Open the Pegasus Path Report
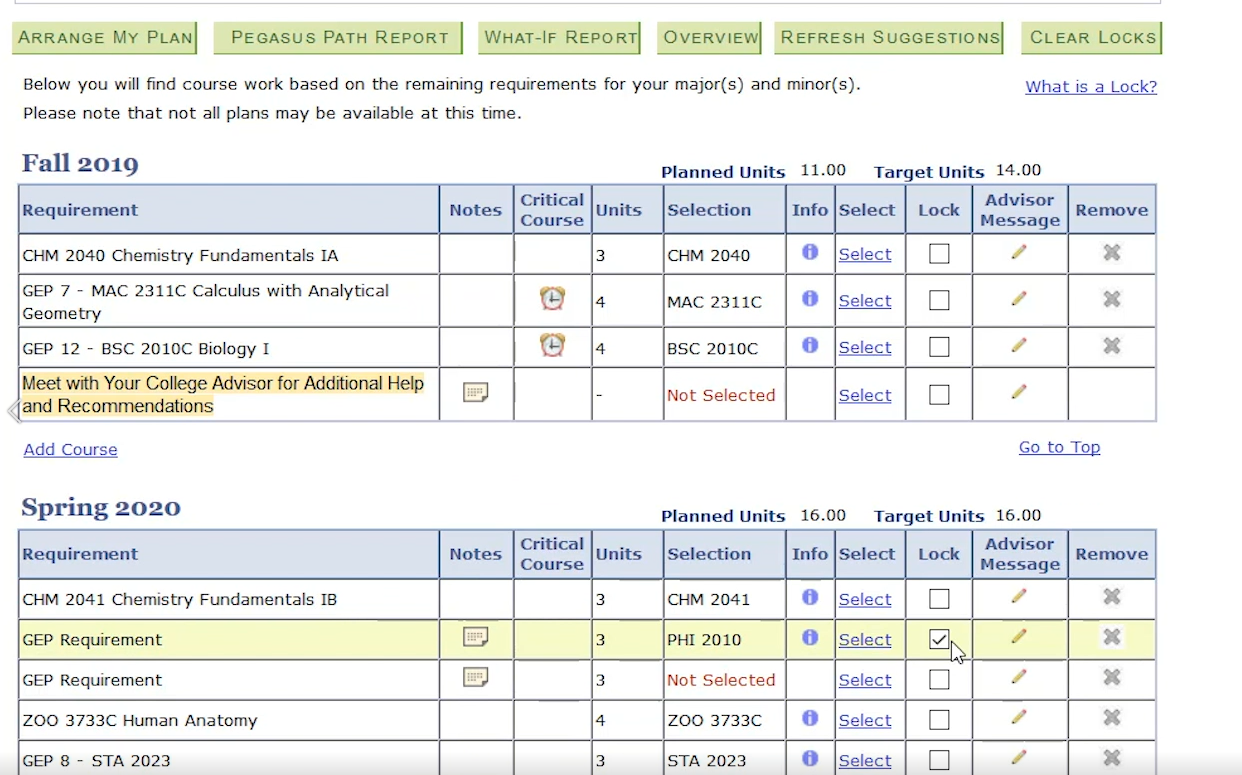This screenshot has width=1242, height=775. [x=339, y=38]
